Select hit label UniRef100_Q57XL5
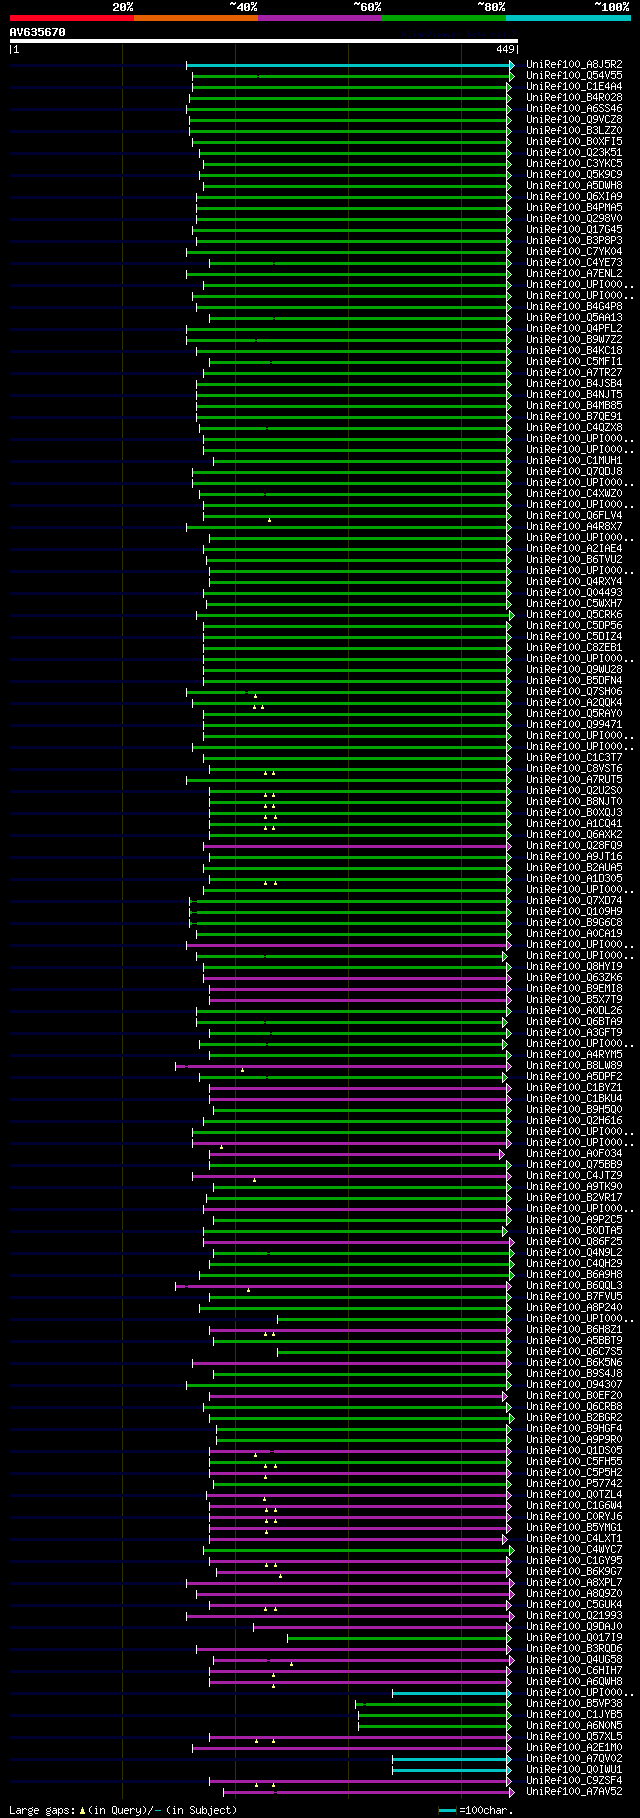Image resolution: width=640 pixels, height=1818 pixels. point(574,1736)
